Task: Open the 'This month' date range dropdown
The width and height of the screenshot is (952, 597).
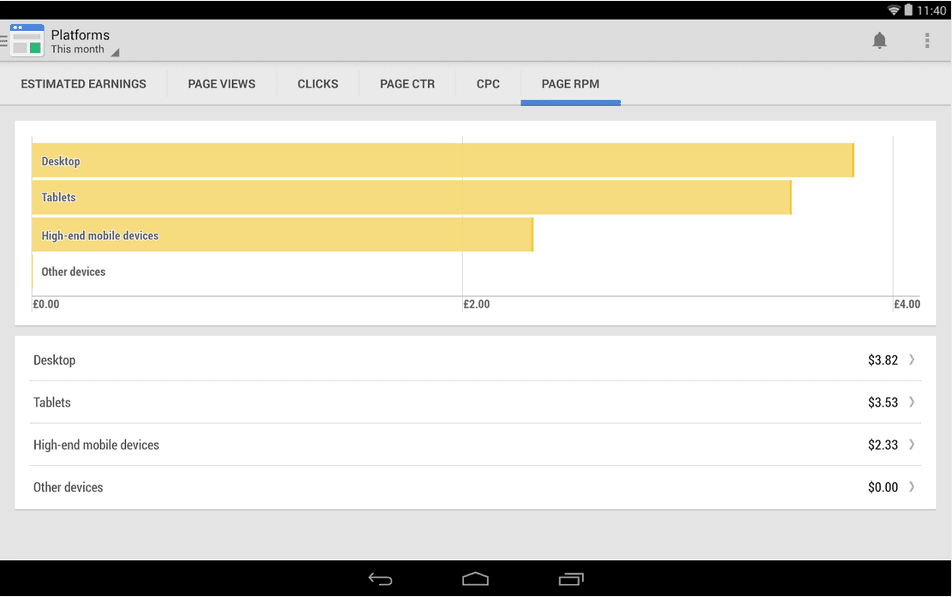Action: click(x=84, y=50)
